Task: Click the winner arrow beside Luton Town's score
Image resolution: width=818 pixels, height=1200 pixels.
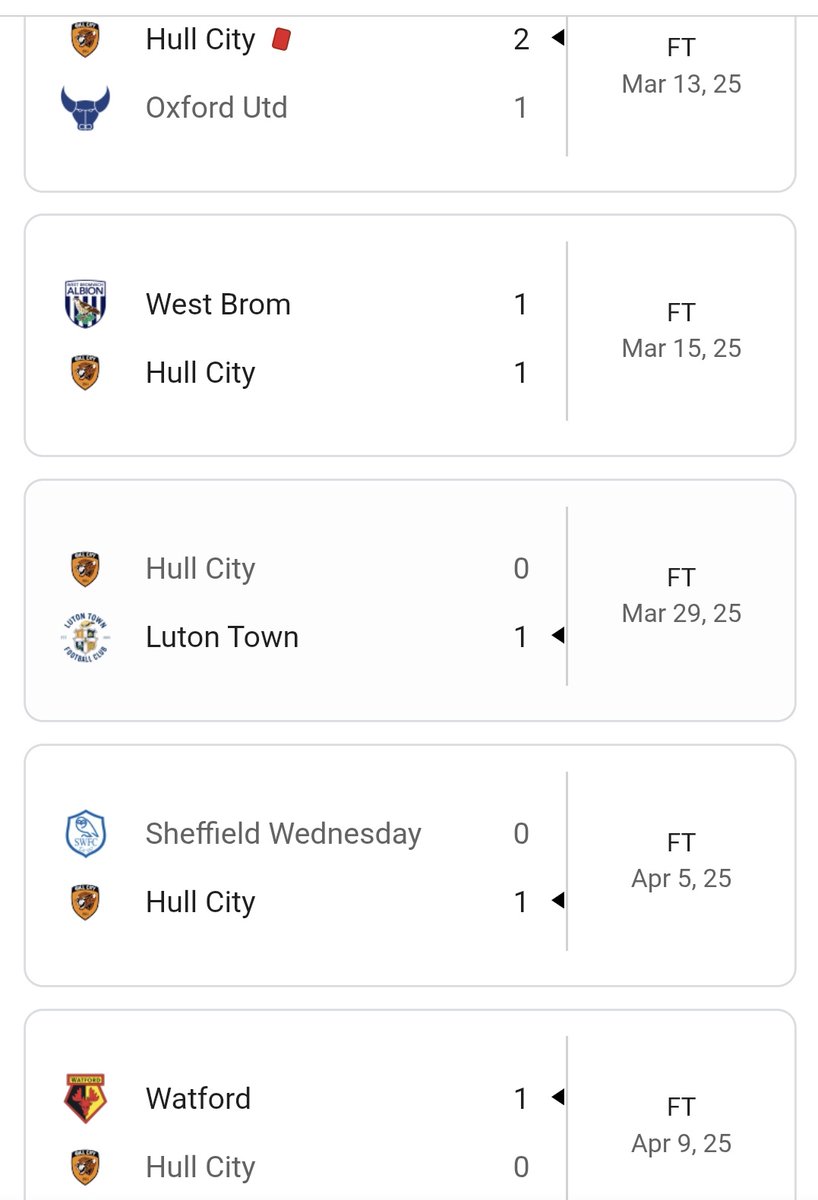Action: coord(558,636)
